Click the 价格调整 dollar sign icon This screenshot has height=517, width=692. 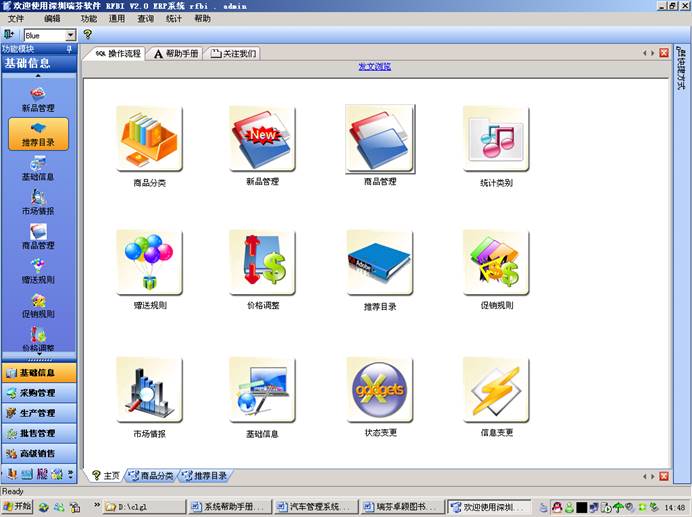pos(262,262)
